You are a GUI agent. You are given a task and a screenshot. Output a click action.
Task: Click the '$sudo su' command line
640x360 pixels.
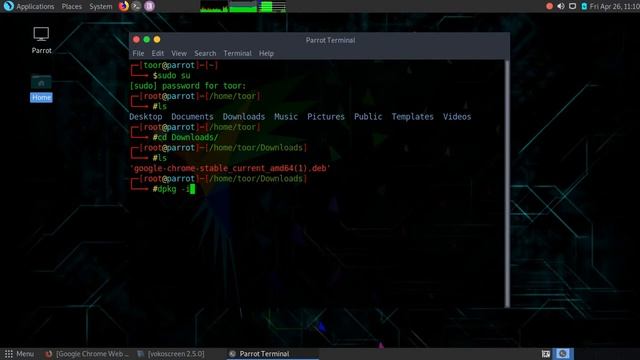click(x=171, y=76)
